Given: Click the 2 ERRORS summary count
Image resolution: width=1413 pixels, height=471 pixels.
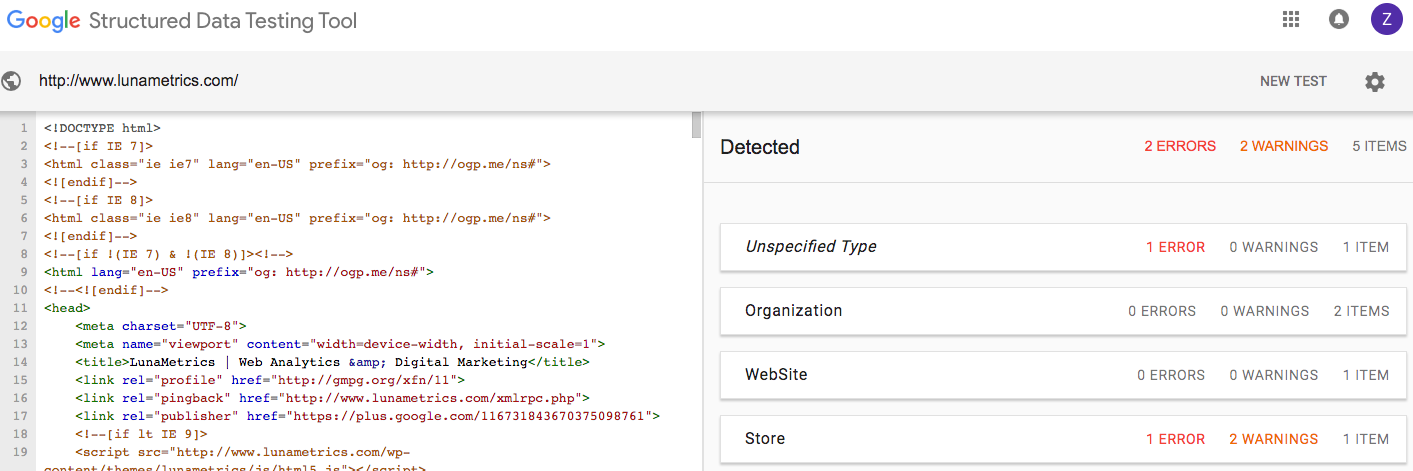Looking at the screenshot, I should (x=1180, y=146).
